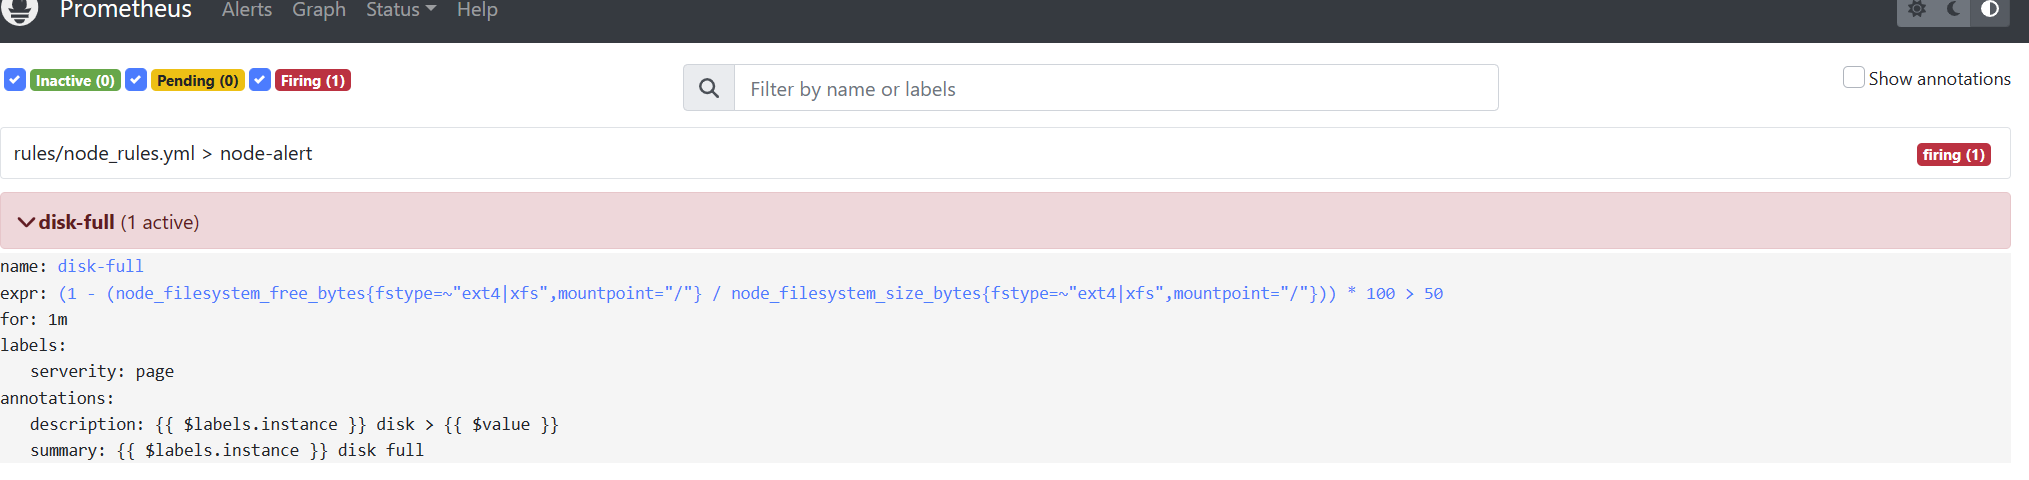Select the auto theme half-circle icon
The height and width of the screenshot is (480, 2029).
pos(1990,10)
